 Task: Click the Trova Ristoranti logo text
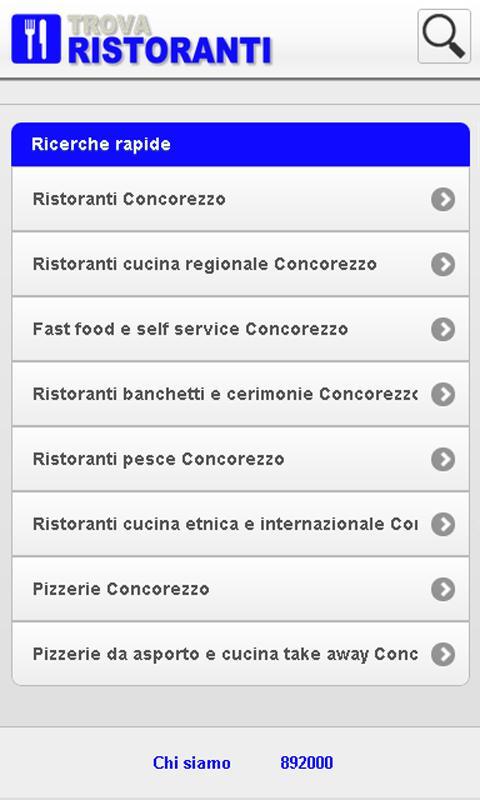point(169,41)
